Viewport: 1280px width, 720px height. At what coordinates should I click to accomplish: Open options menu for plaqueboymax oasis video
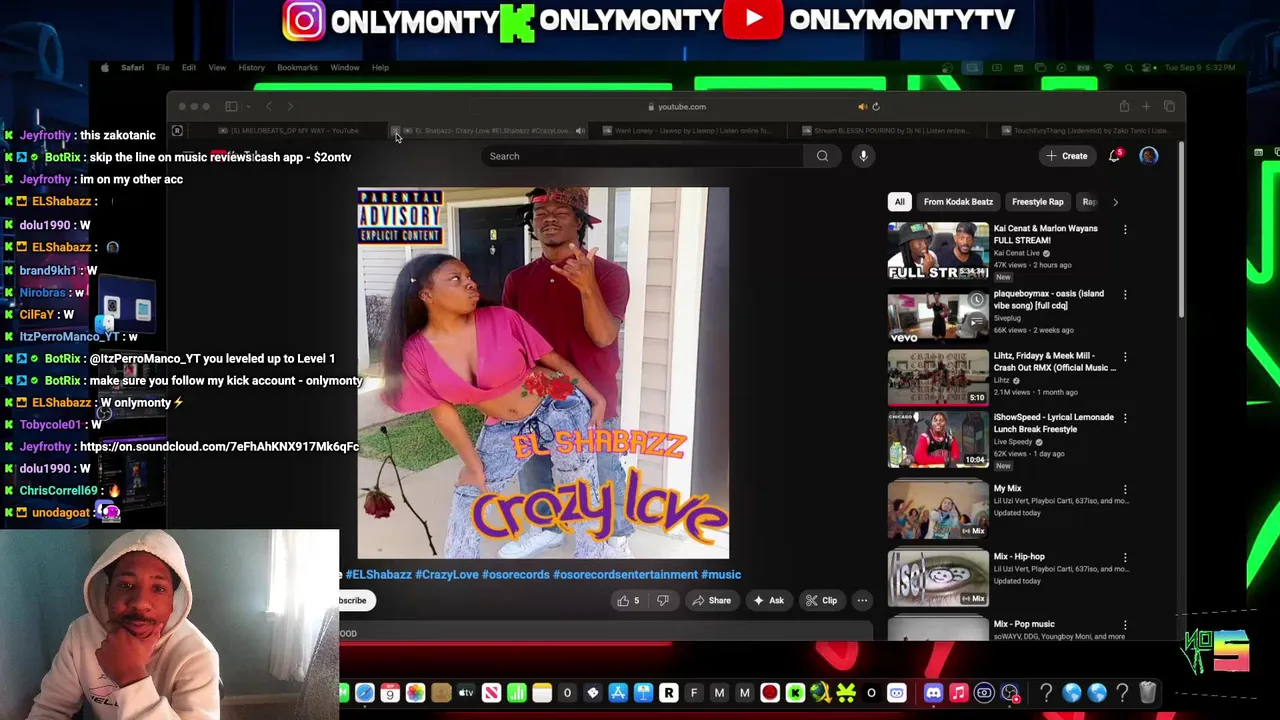1125,295
